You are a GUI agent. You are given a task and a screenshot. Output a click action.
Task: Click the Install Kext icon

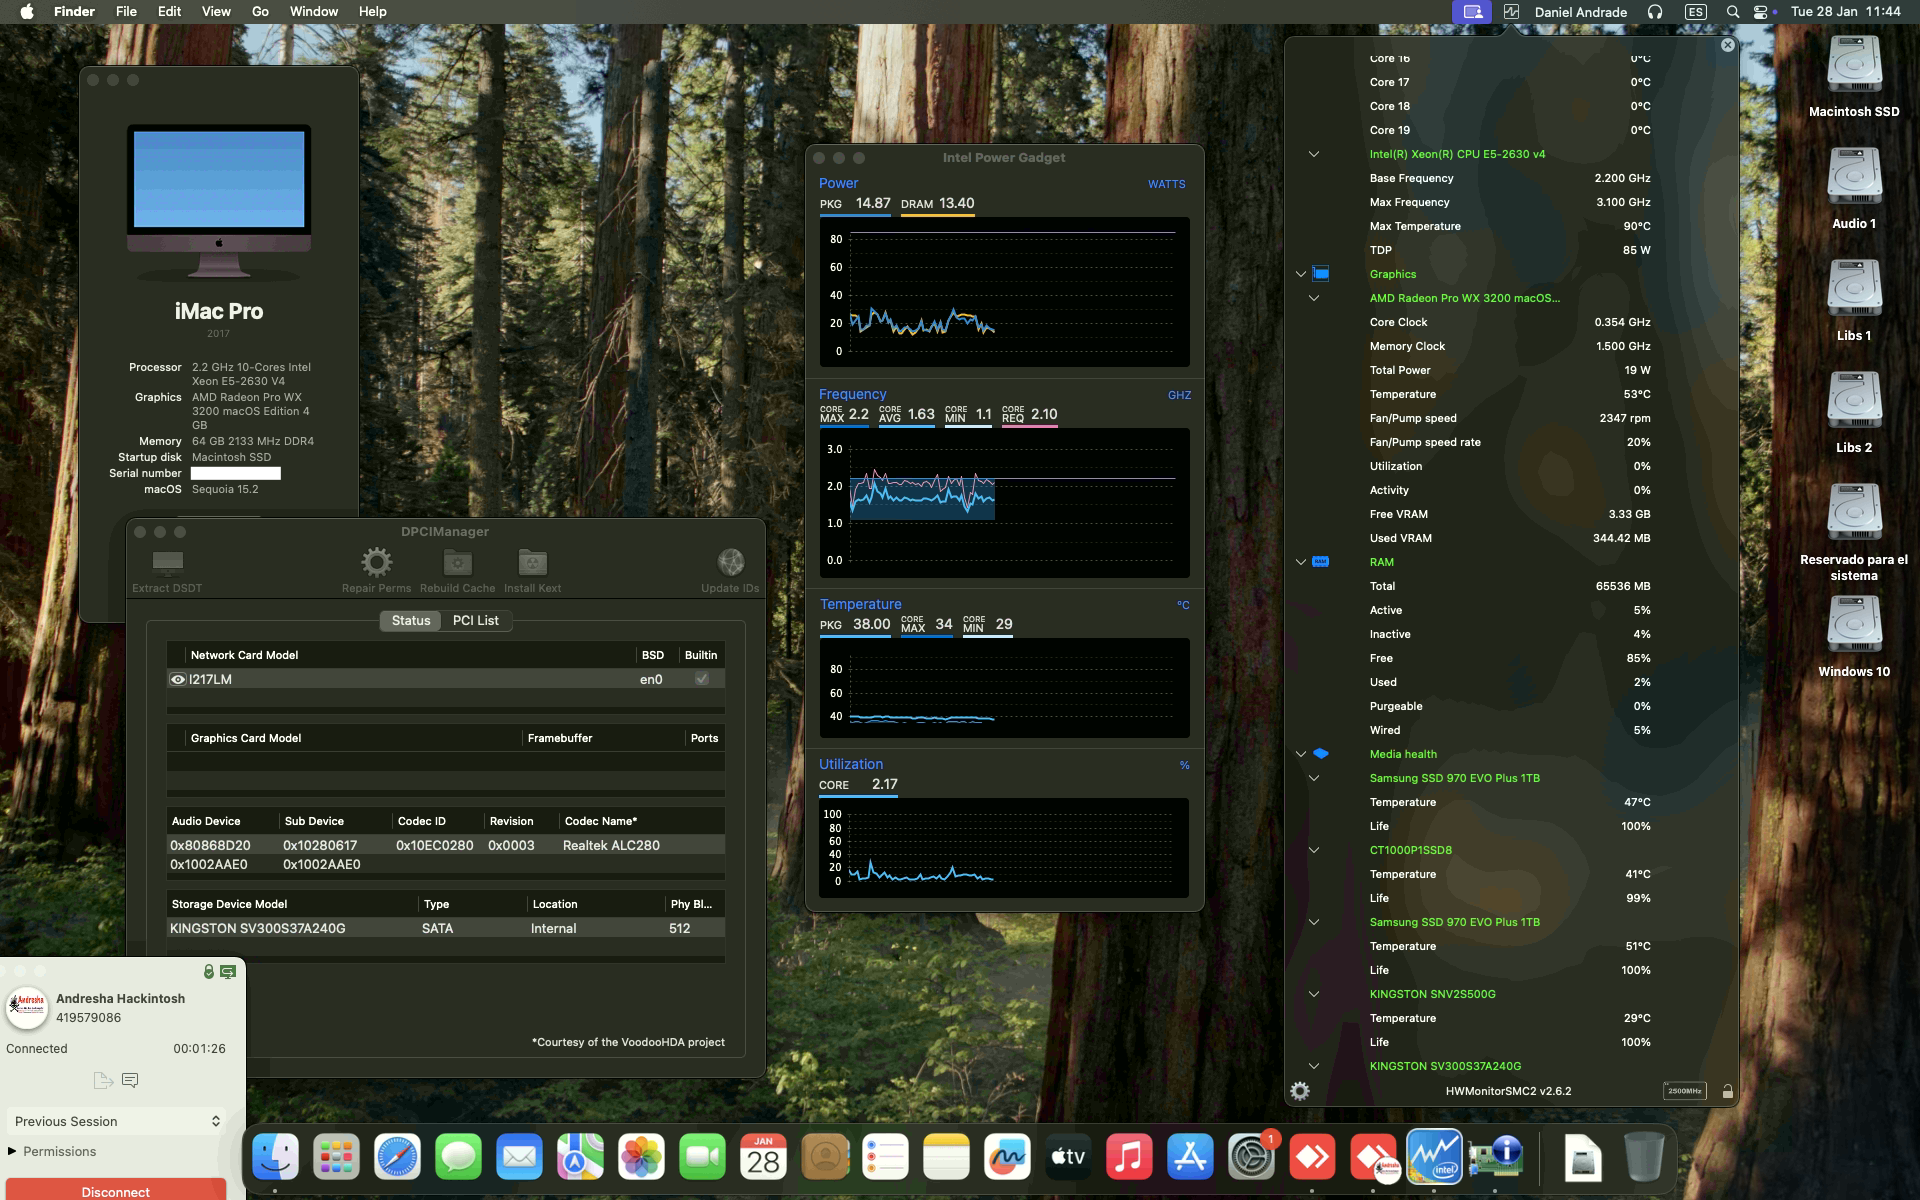coord(532,563)
